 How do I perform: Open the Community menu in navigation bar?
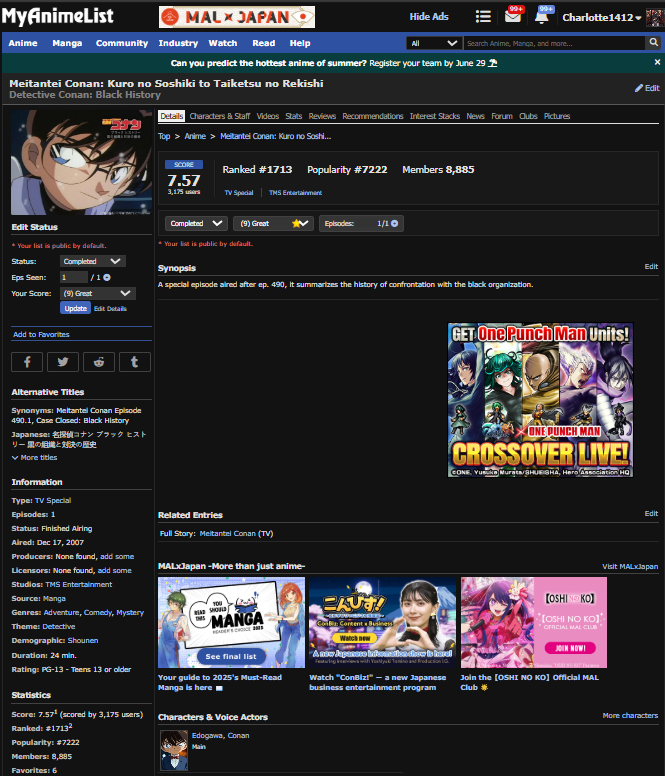point(122,43)
